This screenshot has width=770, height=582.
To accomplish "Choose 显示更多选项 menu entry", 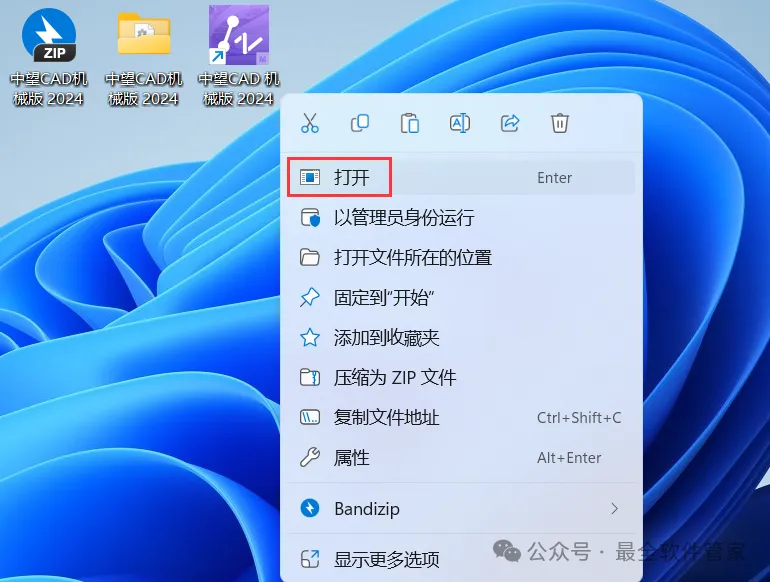I will [460, 559].
